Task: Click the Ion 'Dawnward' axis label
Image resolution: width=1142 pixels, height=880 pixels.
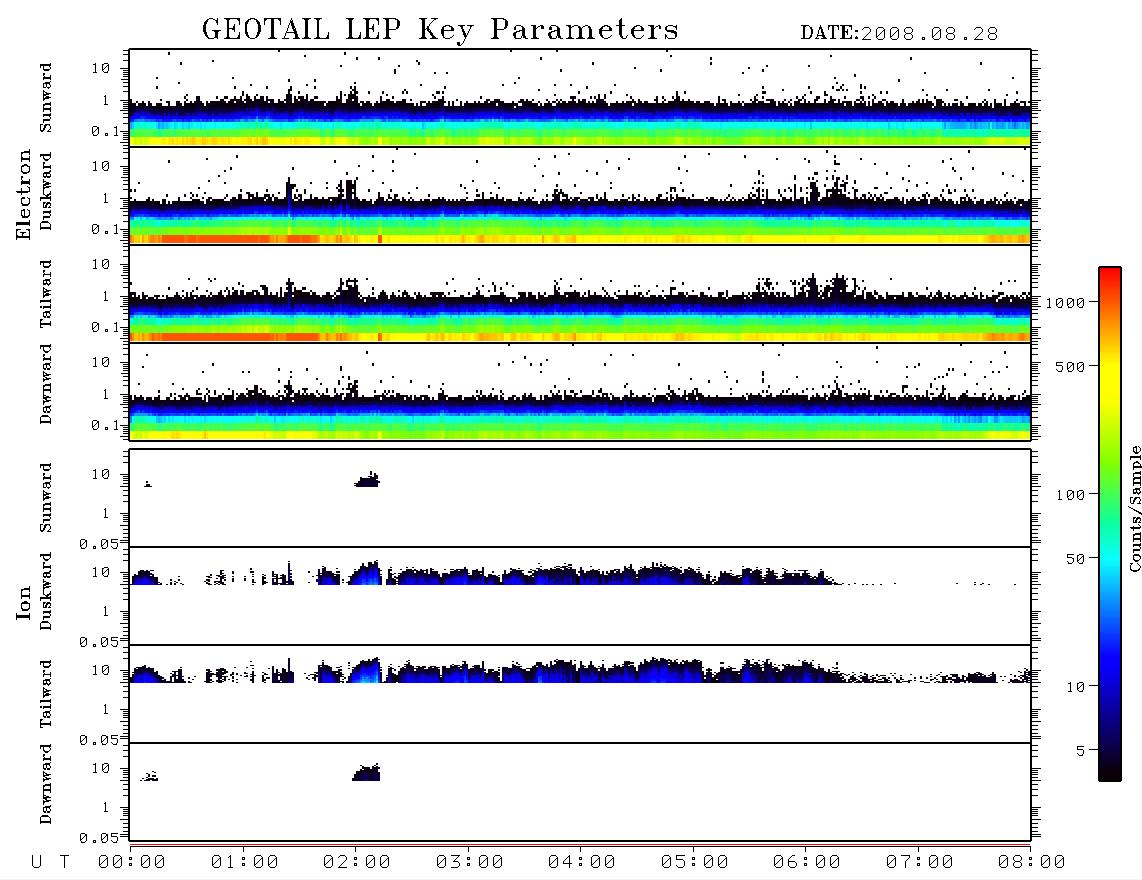Action: (46, 784)
